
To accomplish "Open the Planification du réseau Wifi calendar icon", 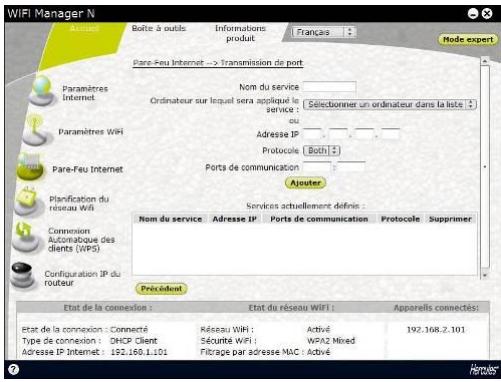I will (x=27, y=201).
